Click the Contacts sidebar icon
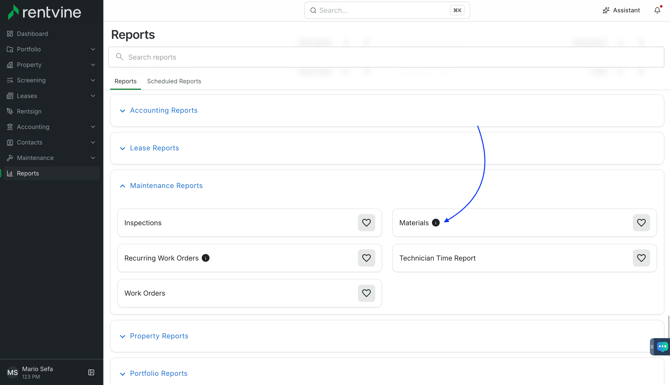 tap(10, 142)
